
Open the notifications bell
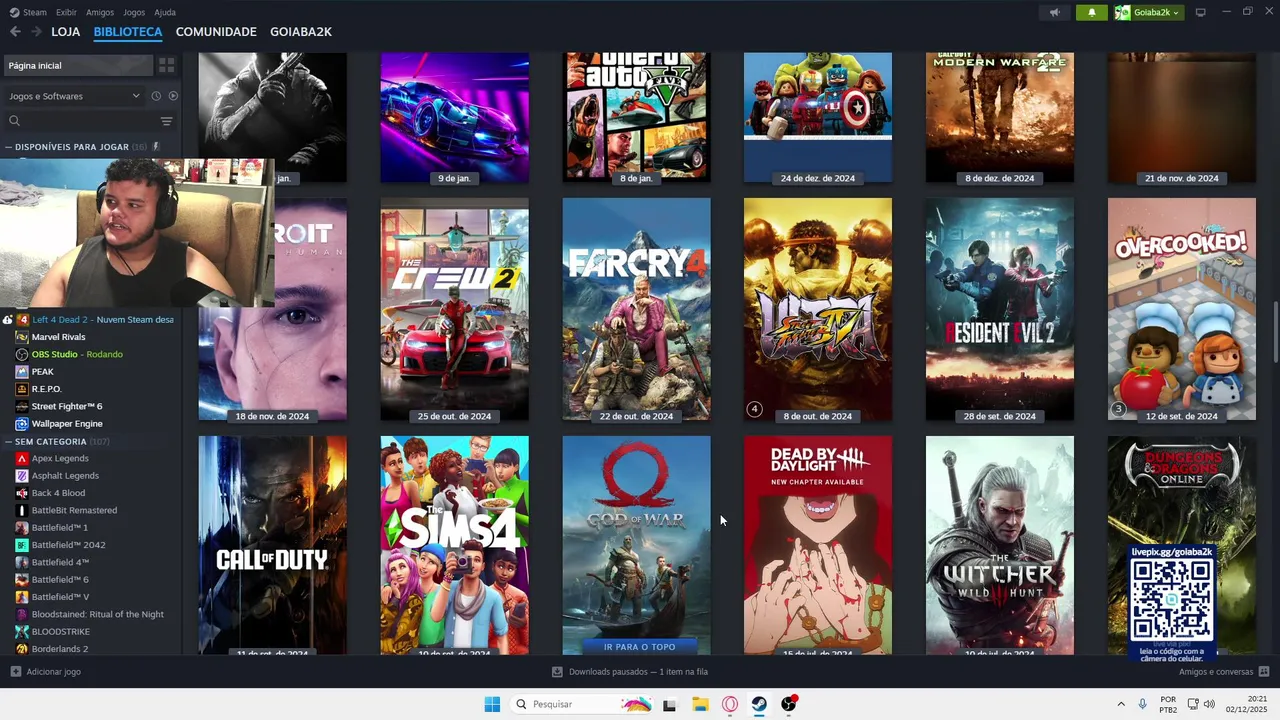point(1092,12)
